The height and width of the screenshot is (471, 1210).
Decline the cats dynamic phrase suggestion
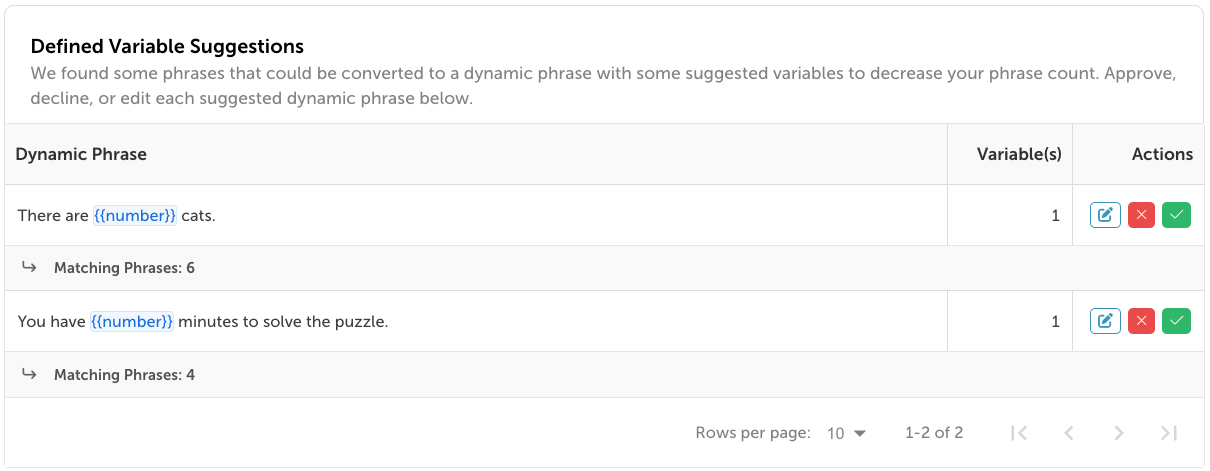click(x=1141, y=215)
